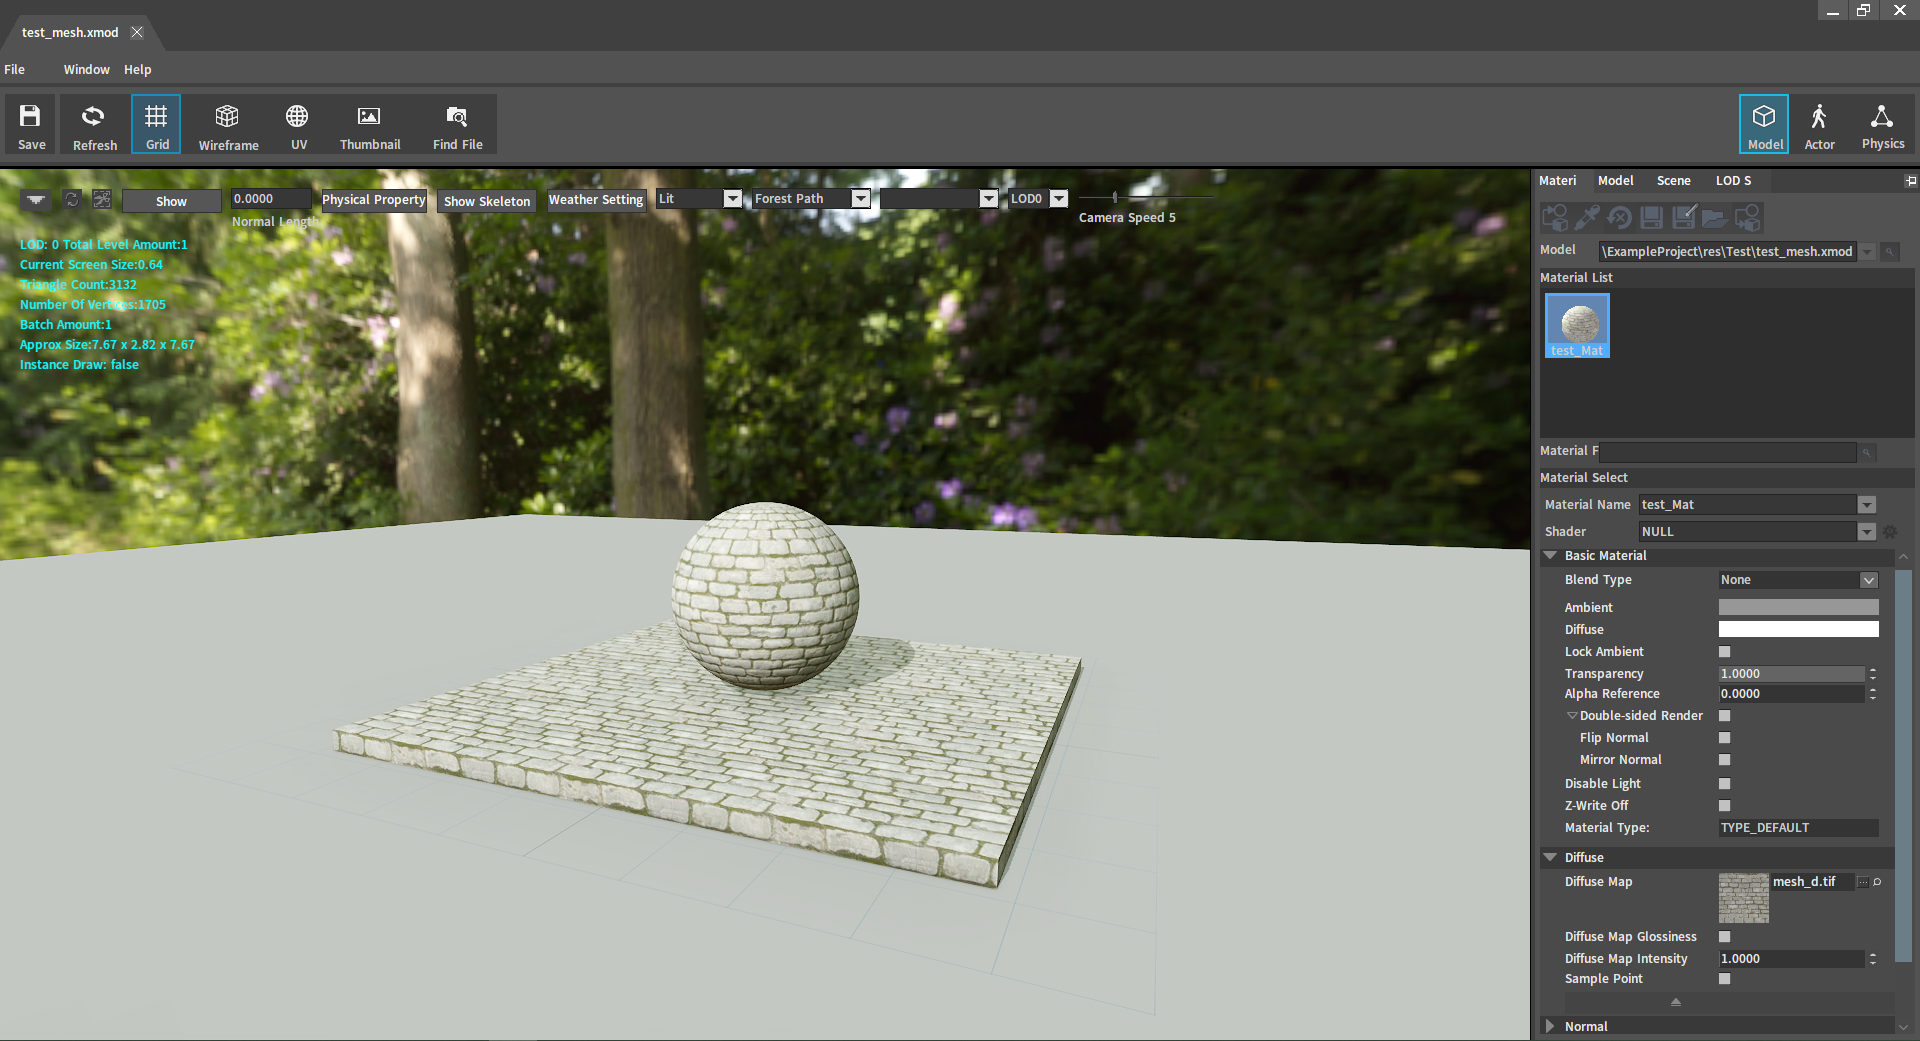The height and width of the screenshot is (1041, 1920).
Task: Check the Flip Normal option
Action: coord(1724,738)
